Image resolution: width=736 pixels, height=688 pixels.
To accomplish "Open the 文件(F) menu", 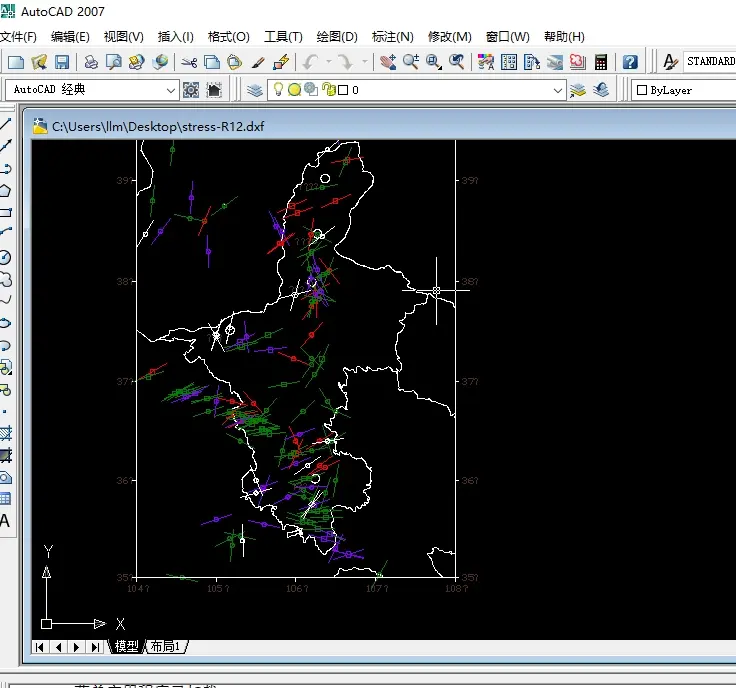I will (x=18, y=37).
